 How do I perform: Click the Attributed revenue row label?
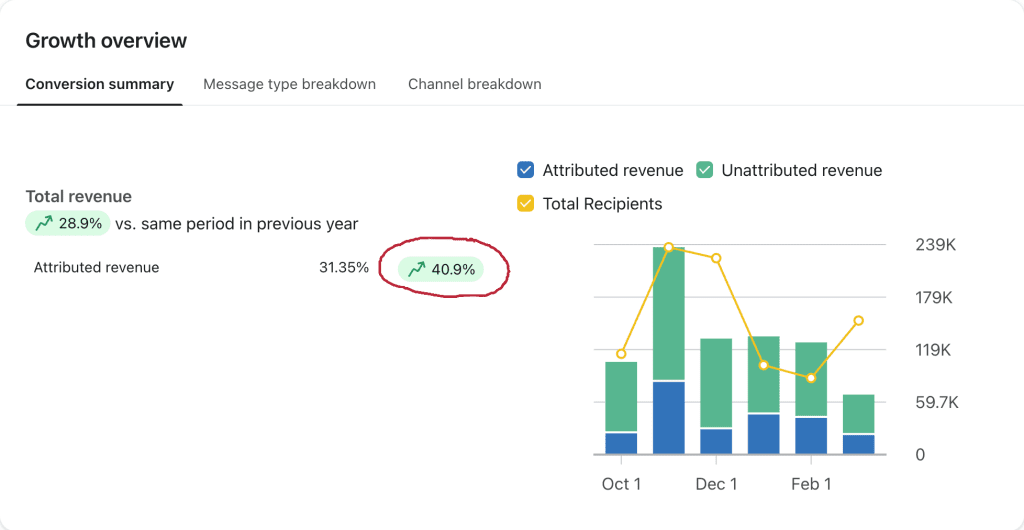[x=96, y=268]
